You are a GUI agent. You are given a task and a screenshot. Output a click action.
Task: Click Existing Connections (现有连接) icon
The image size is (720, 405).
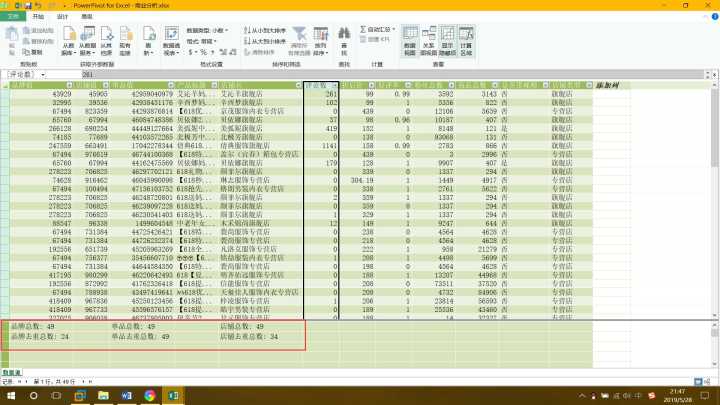coord(125,46)
